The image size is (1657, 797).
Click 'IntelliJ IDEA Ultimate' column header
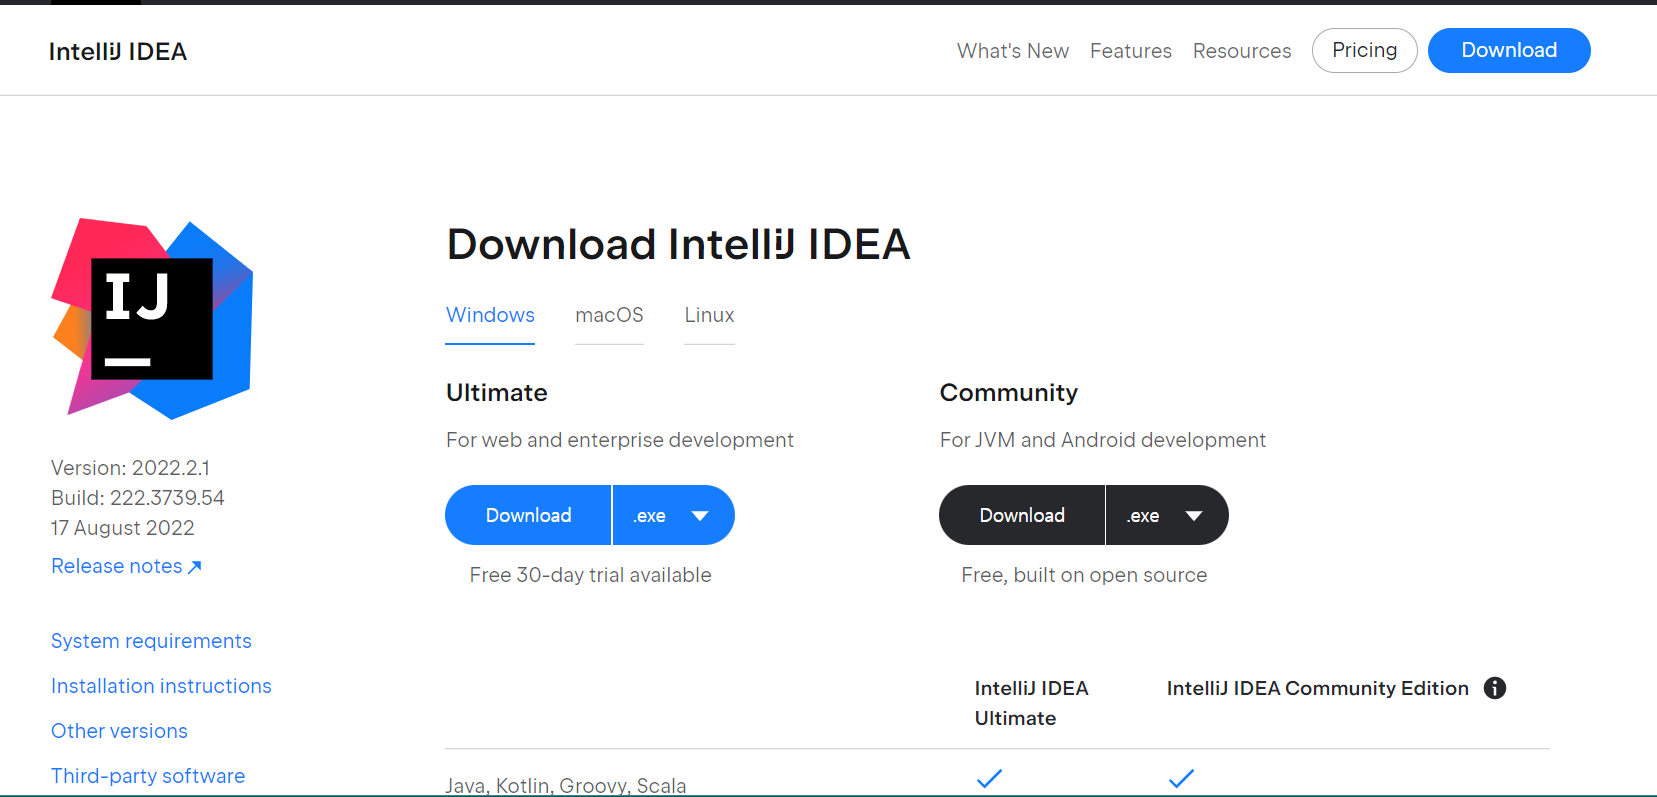[x=1031, y=703]
